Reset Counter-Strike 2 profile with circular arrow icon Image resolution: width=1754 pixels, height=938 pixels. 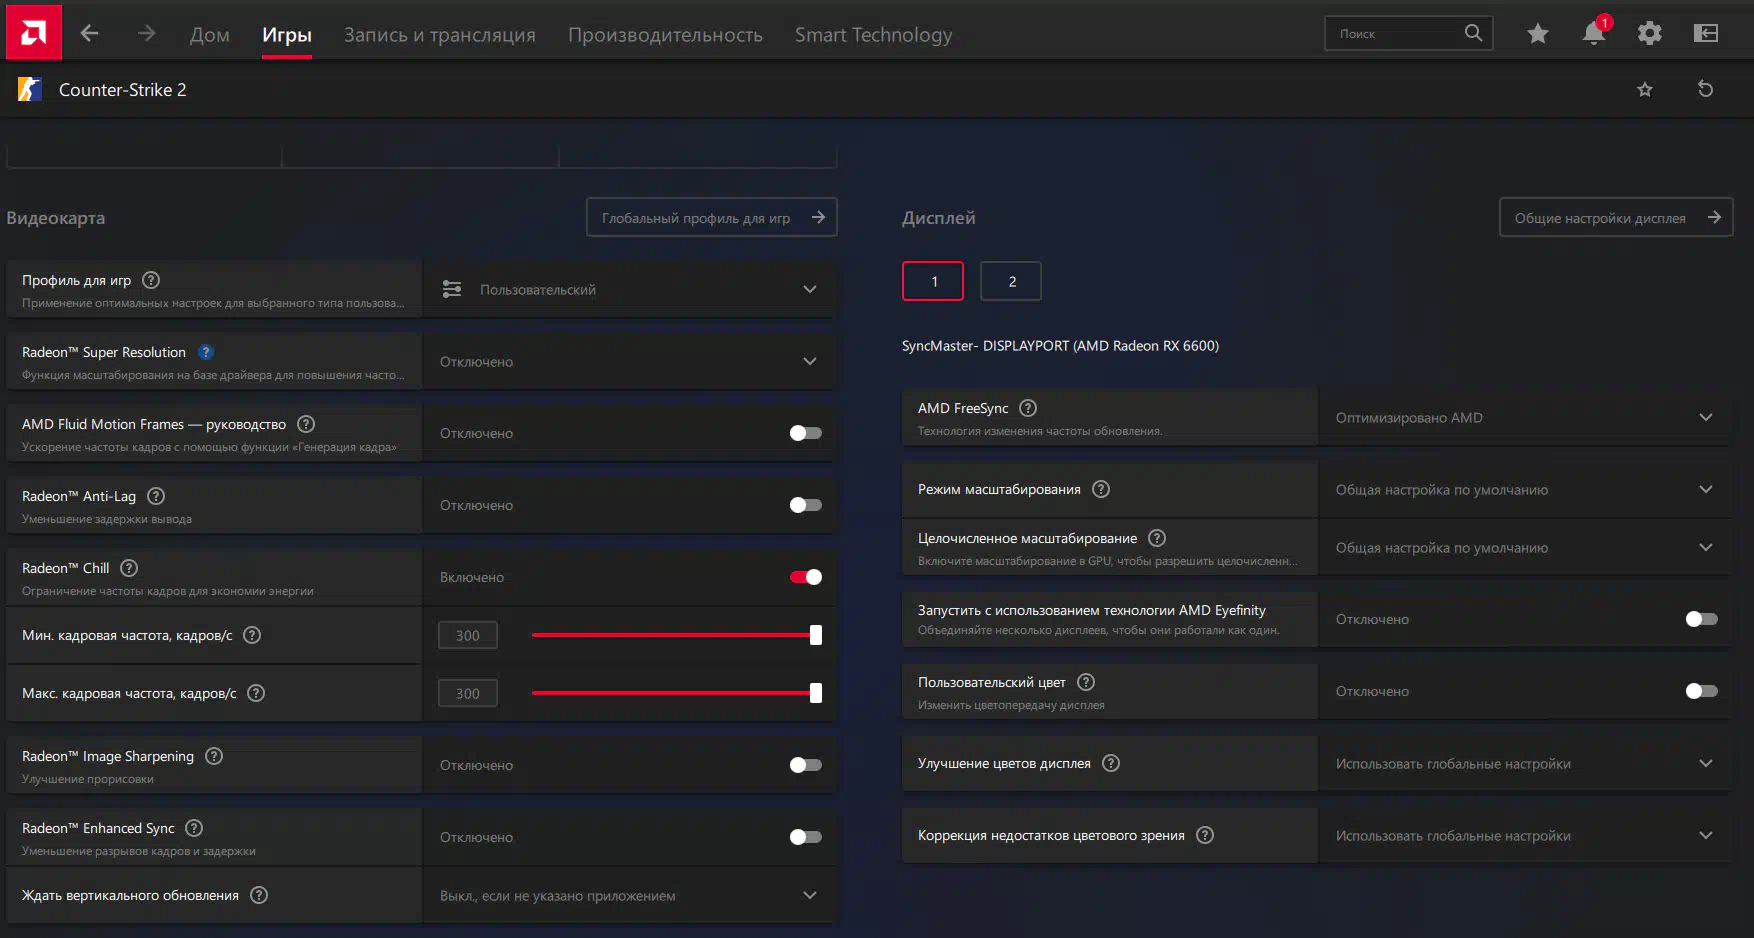(1705, 89)
